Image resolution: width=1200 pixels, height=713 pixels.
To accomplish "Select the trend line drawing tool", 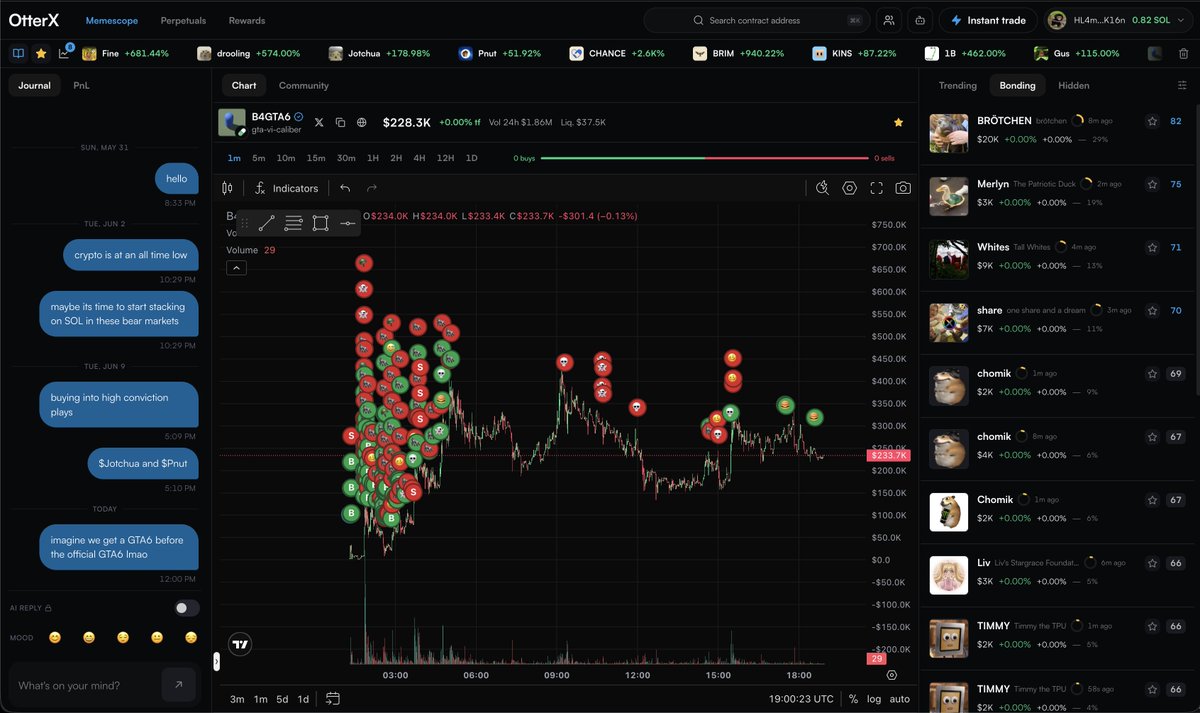I will (x=266, y=223).
